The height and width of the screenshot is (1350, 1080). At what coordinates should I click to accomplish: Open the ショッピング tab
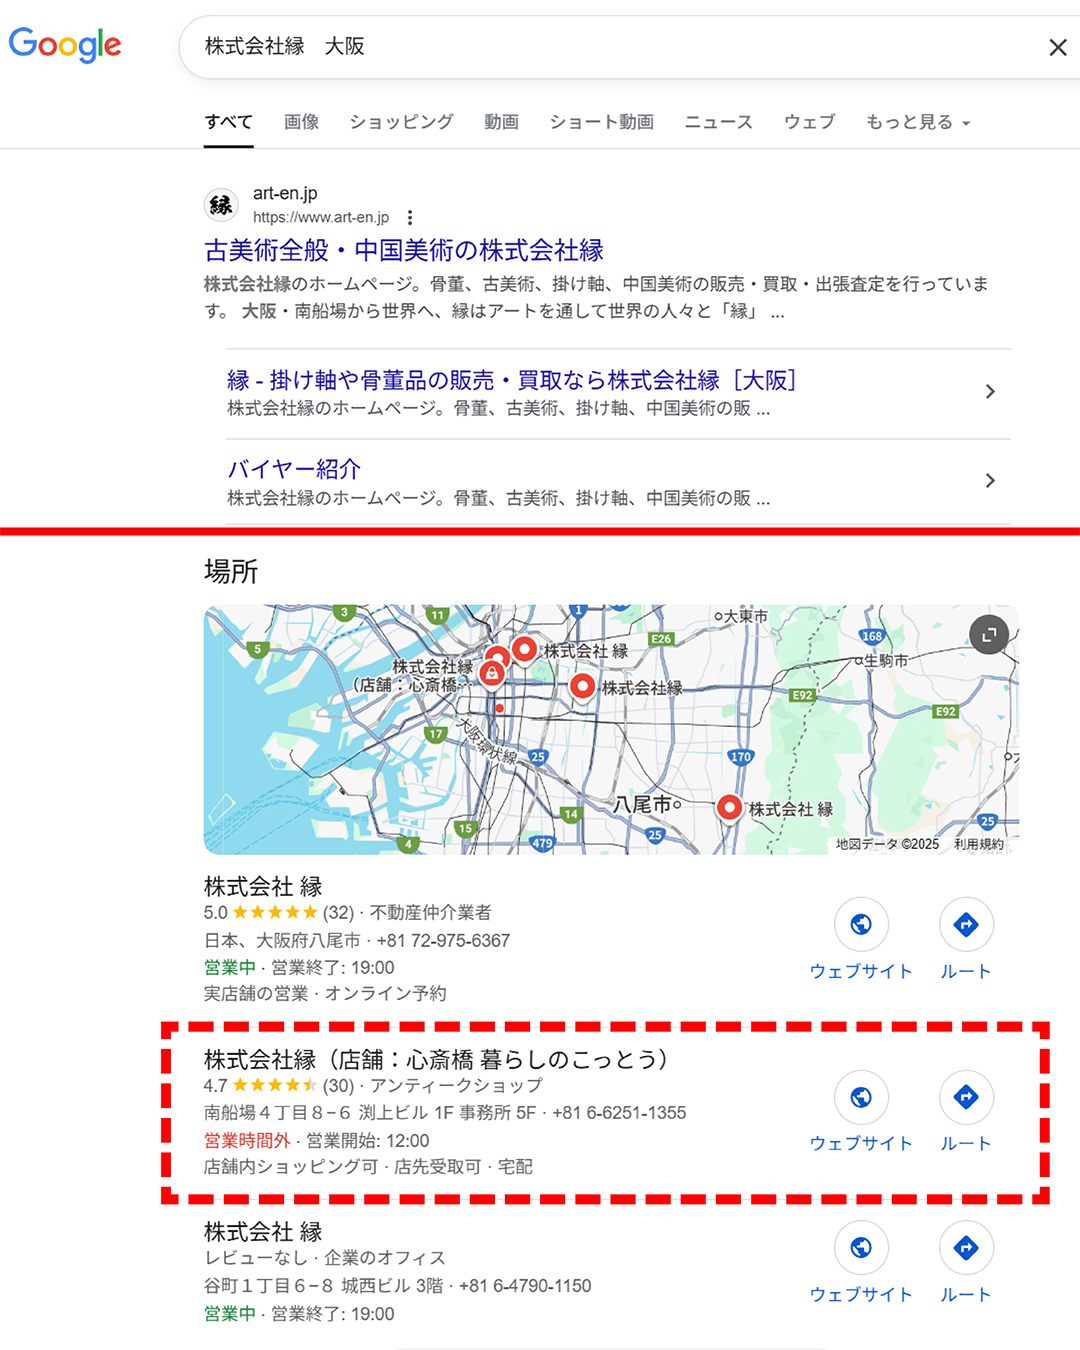click(x=401, y=122)
